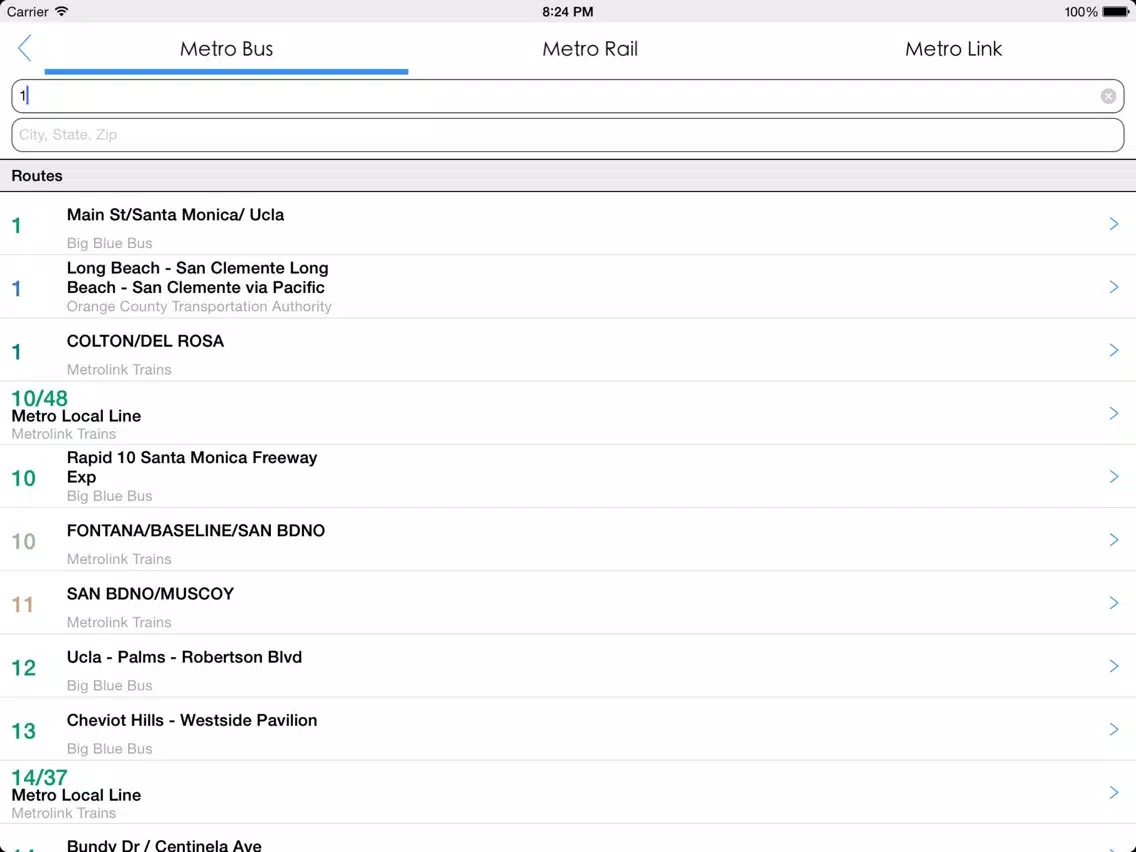Image resolution: width=1136 pixels, height=852 pixels.
Task: Tap Big Blue Bus label under Cheviot Hills
Action: tap(109, 748)
